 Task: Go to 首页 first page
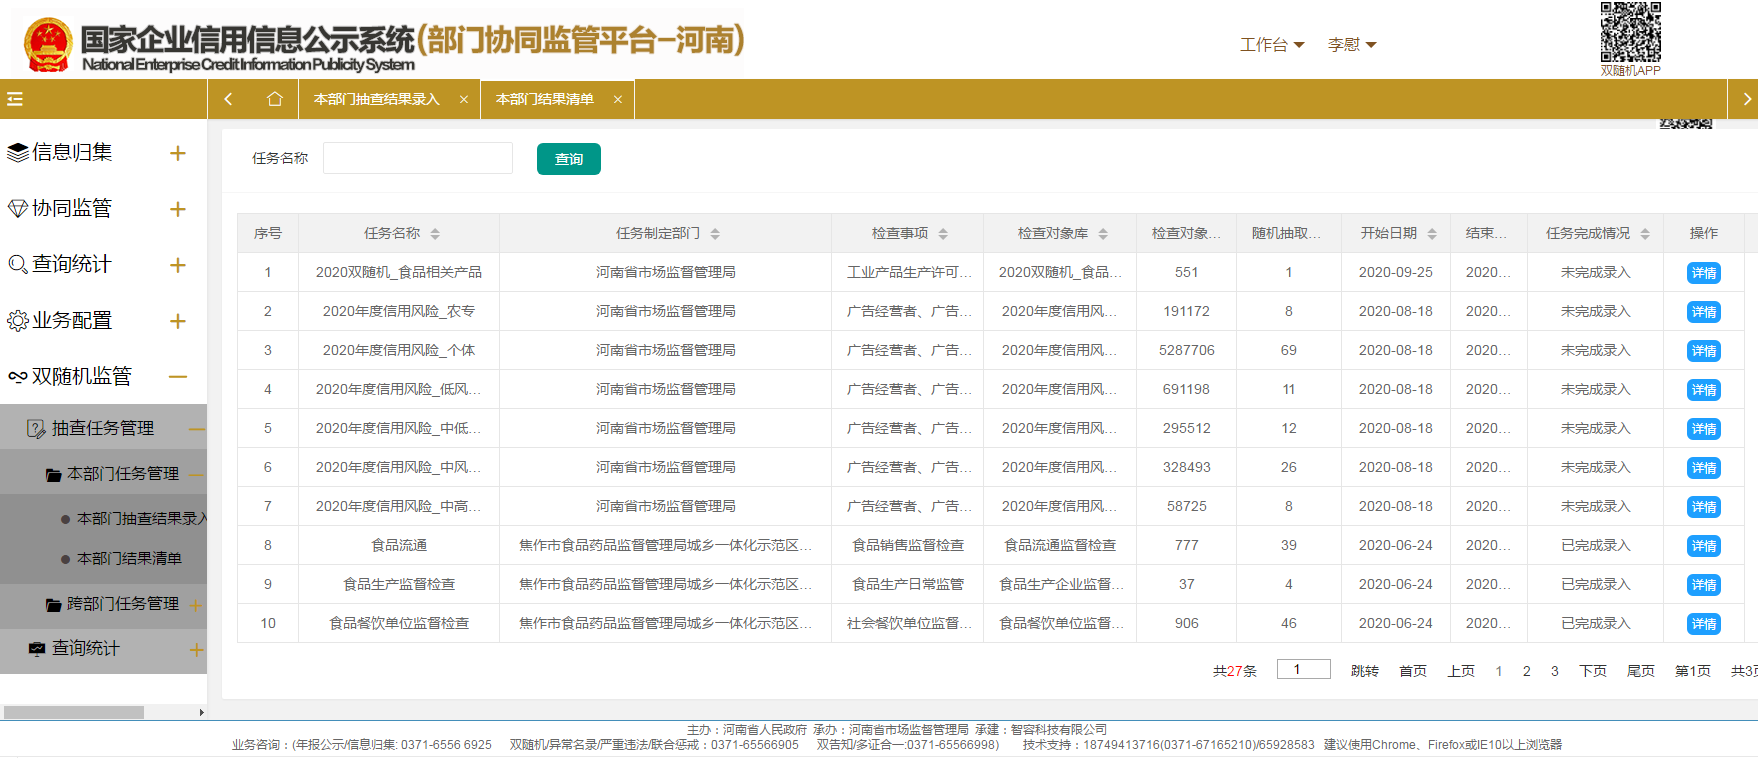coord(1413,671)
